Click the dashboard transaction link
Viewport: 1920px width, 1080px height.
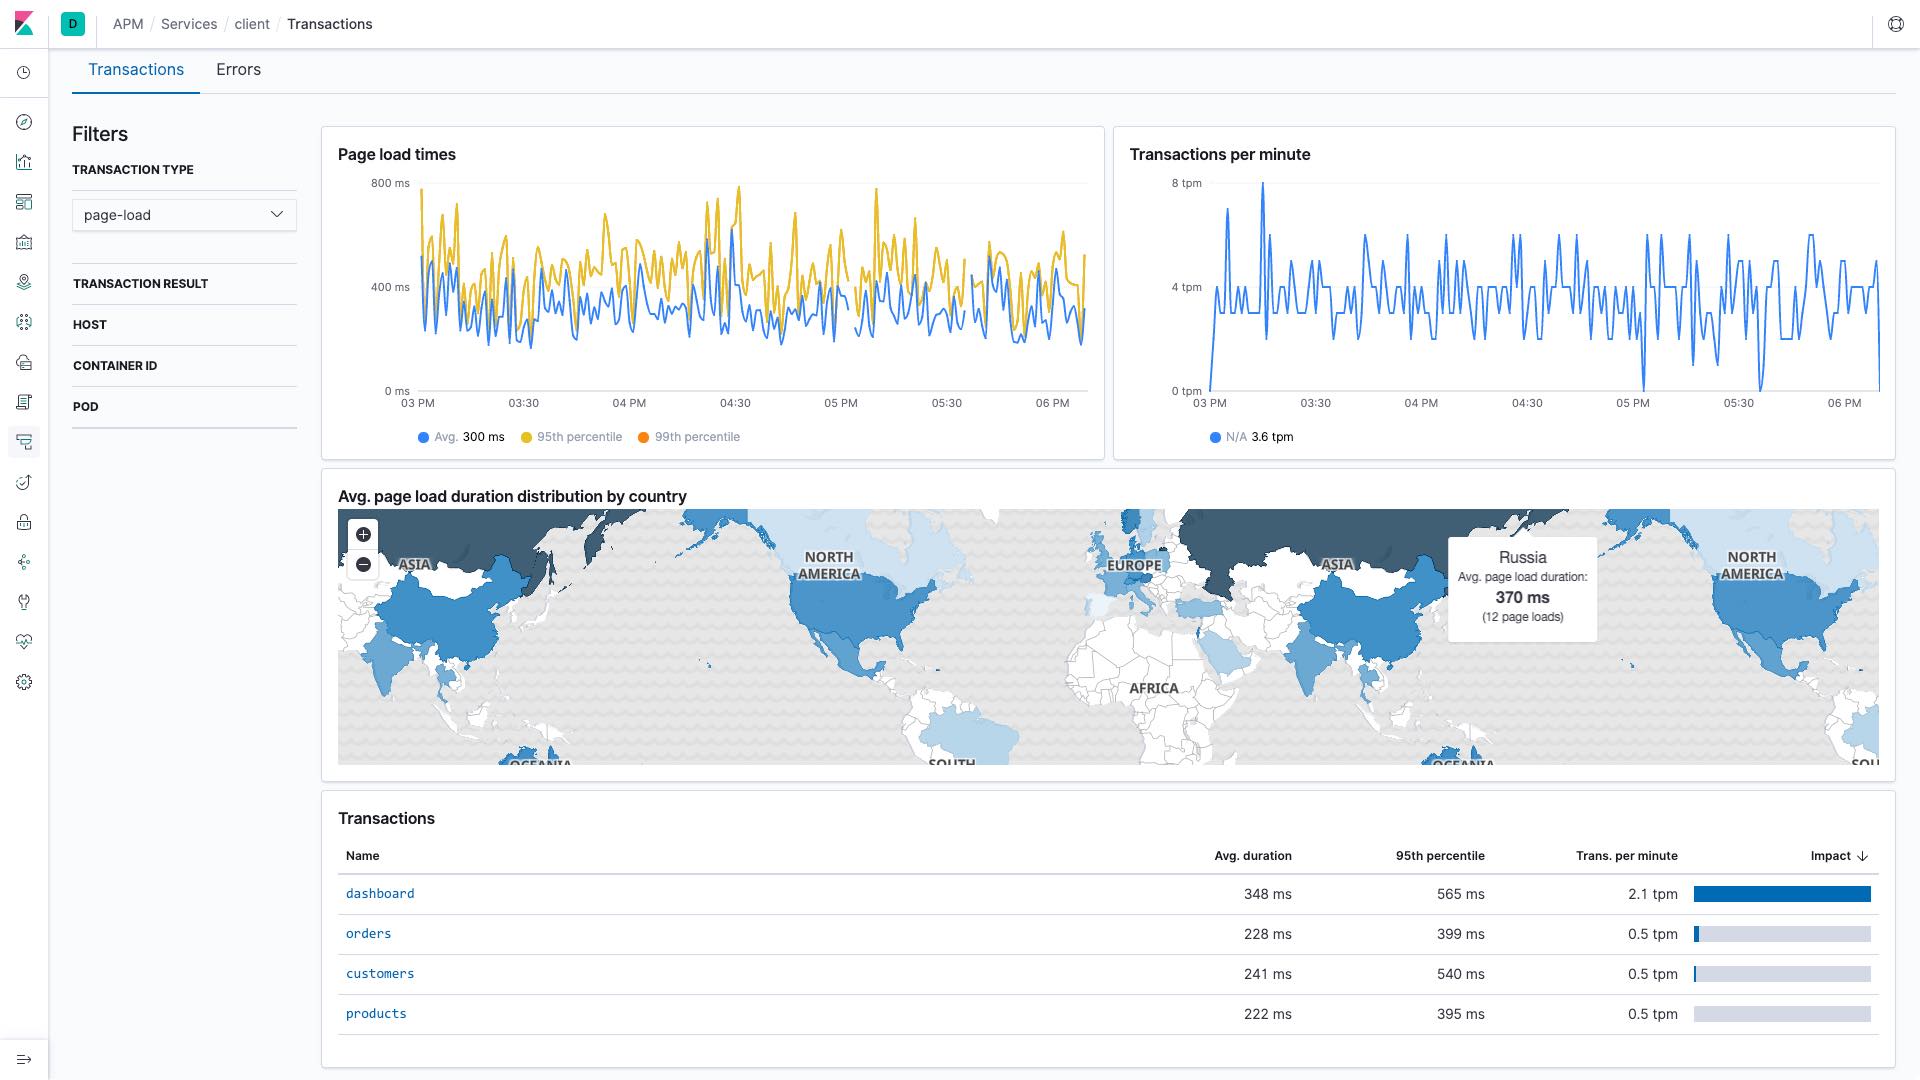click(380, 893)
